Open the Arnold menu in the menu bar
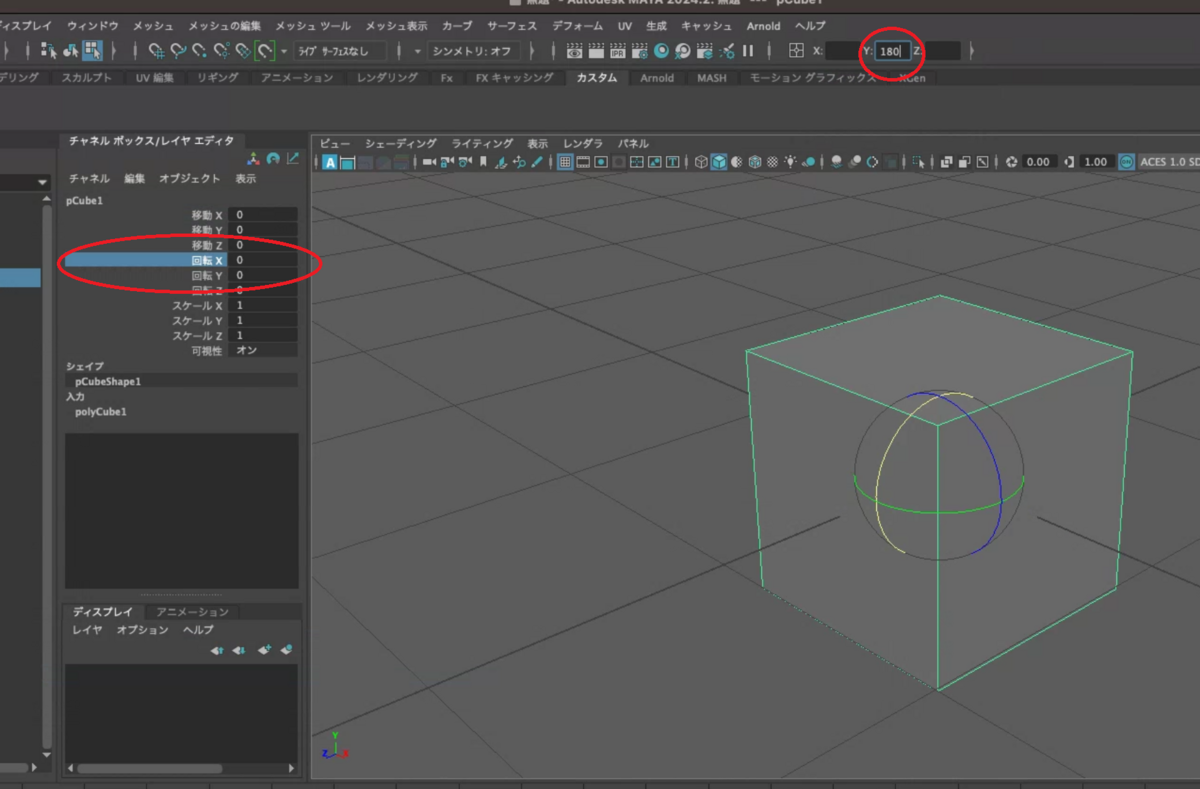This screenshot has width=1200, height=789. pos(764,26)
